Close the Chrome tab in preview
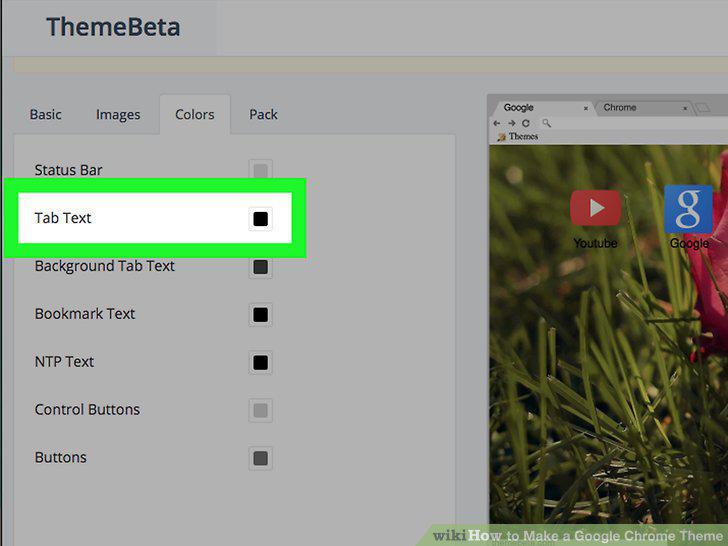The width and height of the screenshot is (728, 546). (685, 108)
